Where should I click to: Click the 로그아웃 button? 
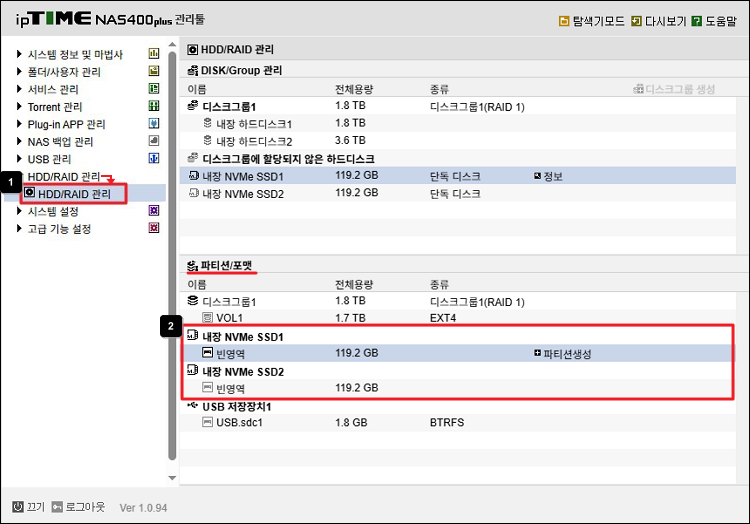coord(78,507)
